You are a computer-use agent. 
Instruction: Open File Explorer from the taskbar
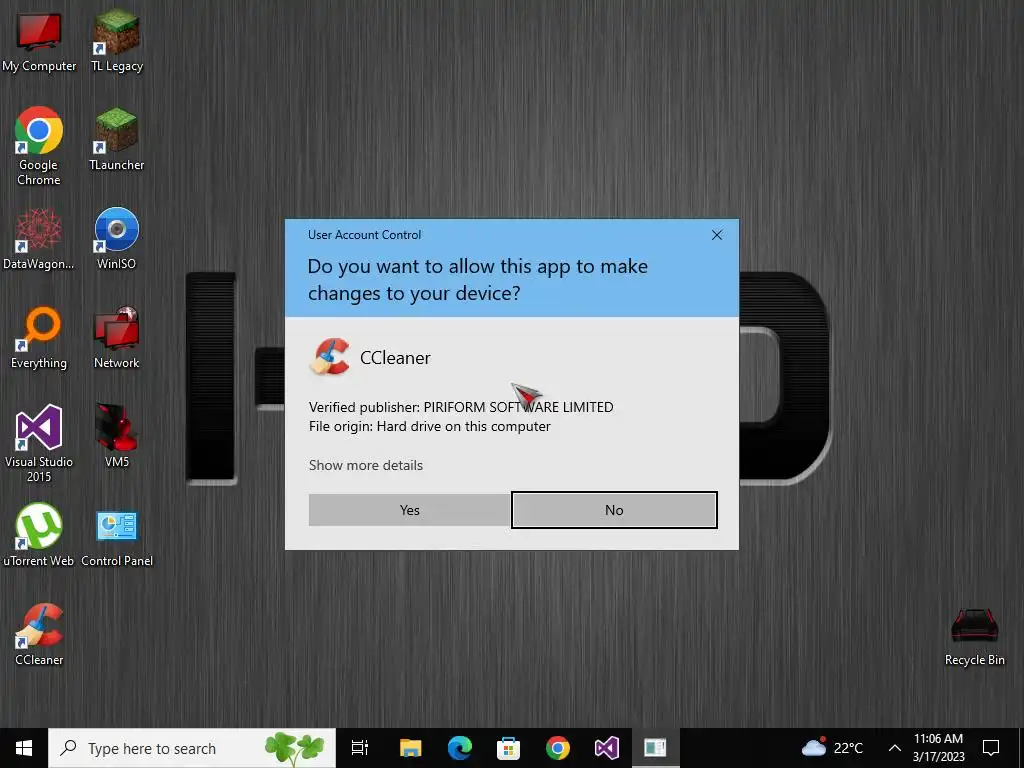[411, 748]
